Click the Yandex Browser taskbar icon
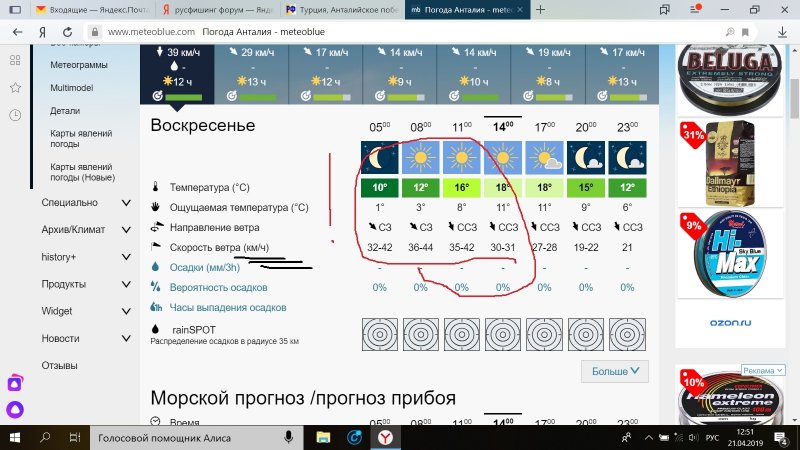Image resolution: width=800 pixels, height=450 pixels. tap(383, 438)
